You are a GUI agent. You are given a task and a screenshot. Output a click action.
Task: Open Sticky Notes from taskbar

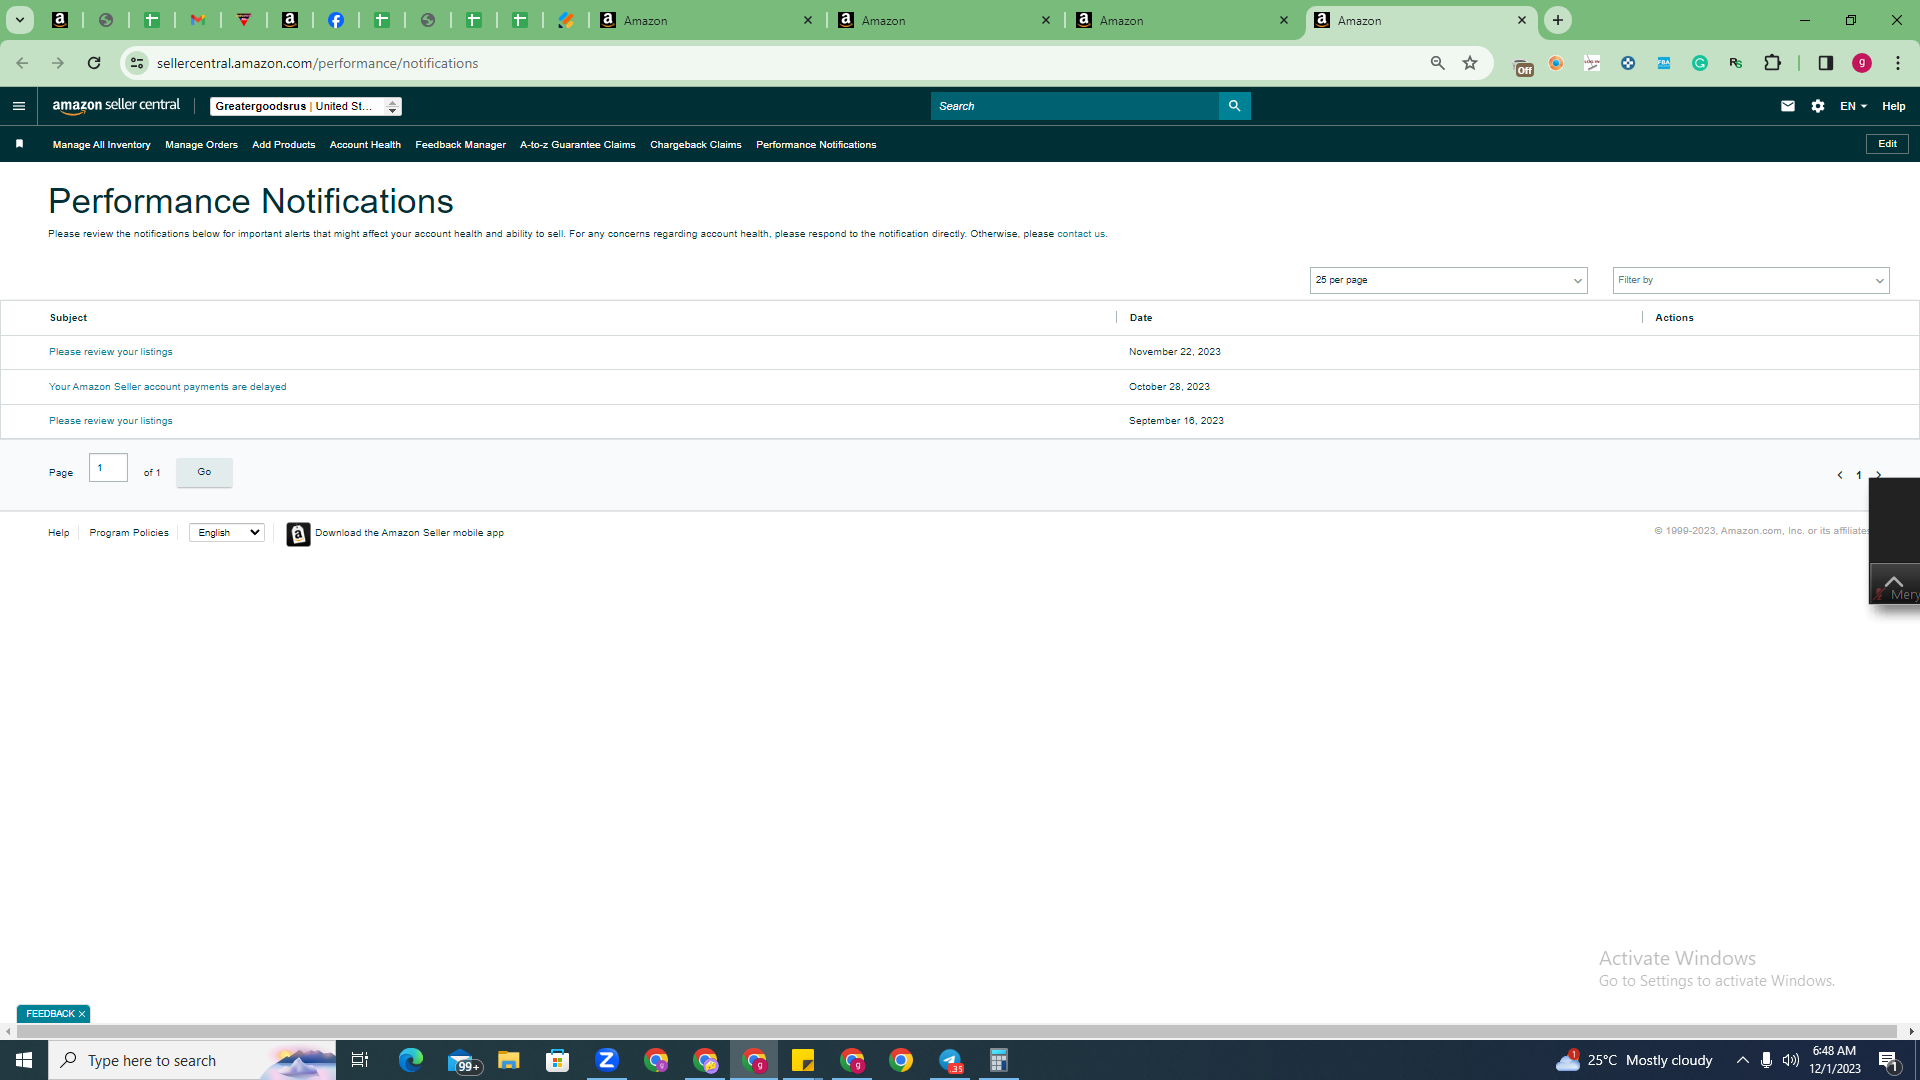(x=803, y=1060)
